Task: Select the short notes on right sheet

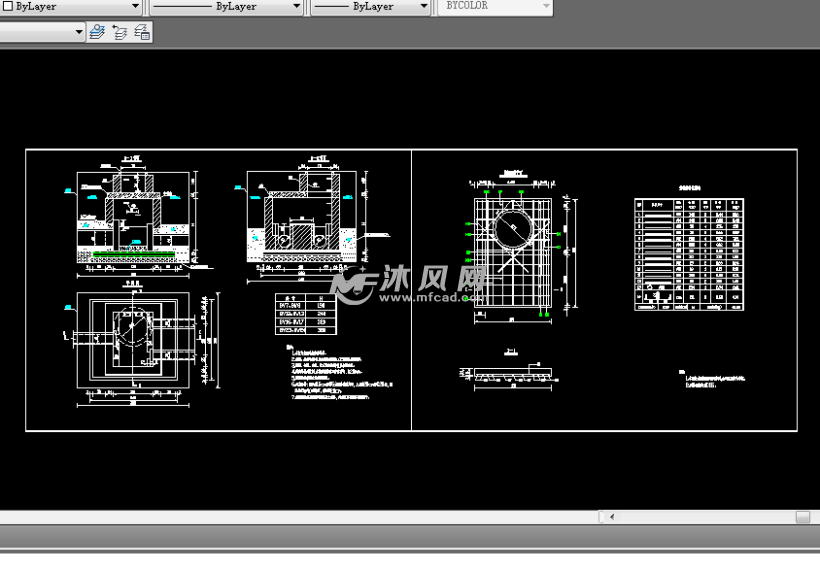Action: point(715,378)
